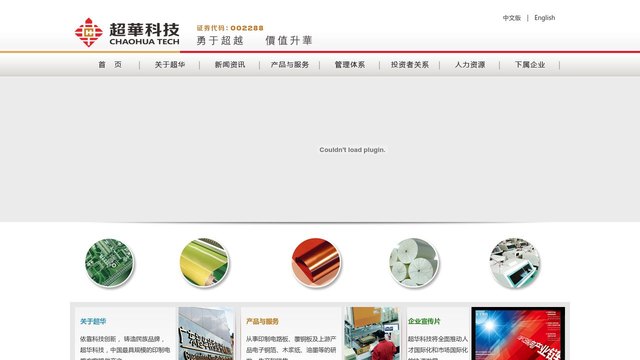Open the yellow laminate roll product circle
Image resolution: width=640 pixels, height=360 pixels.
(204, 263)
